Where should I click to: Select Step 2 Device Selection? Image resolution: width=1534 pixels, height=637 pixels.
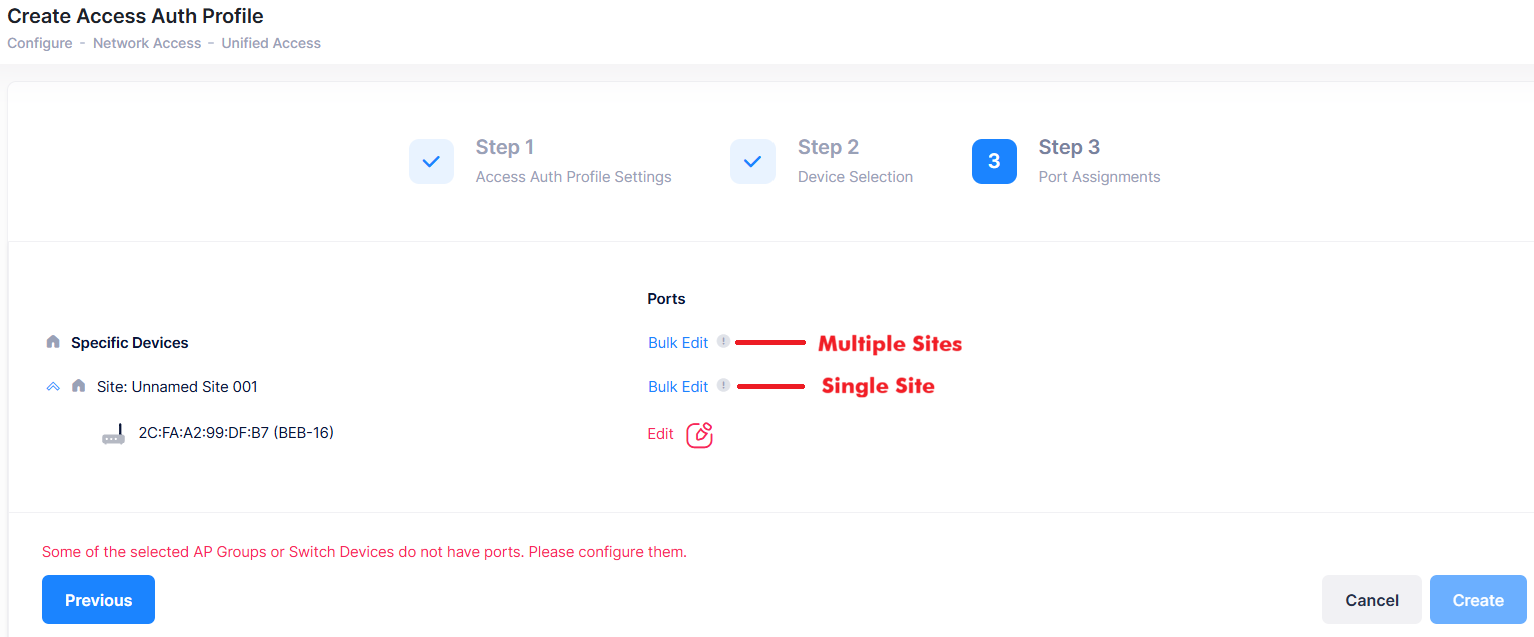tap(855, 161)
